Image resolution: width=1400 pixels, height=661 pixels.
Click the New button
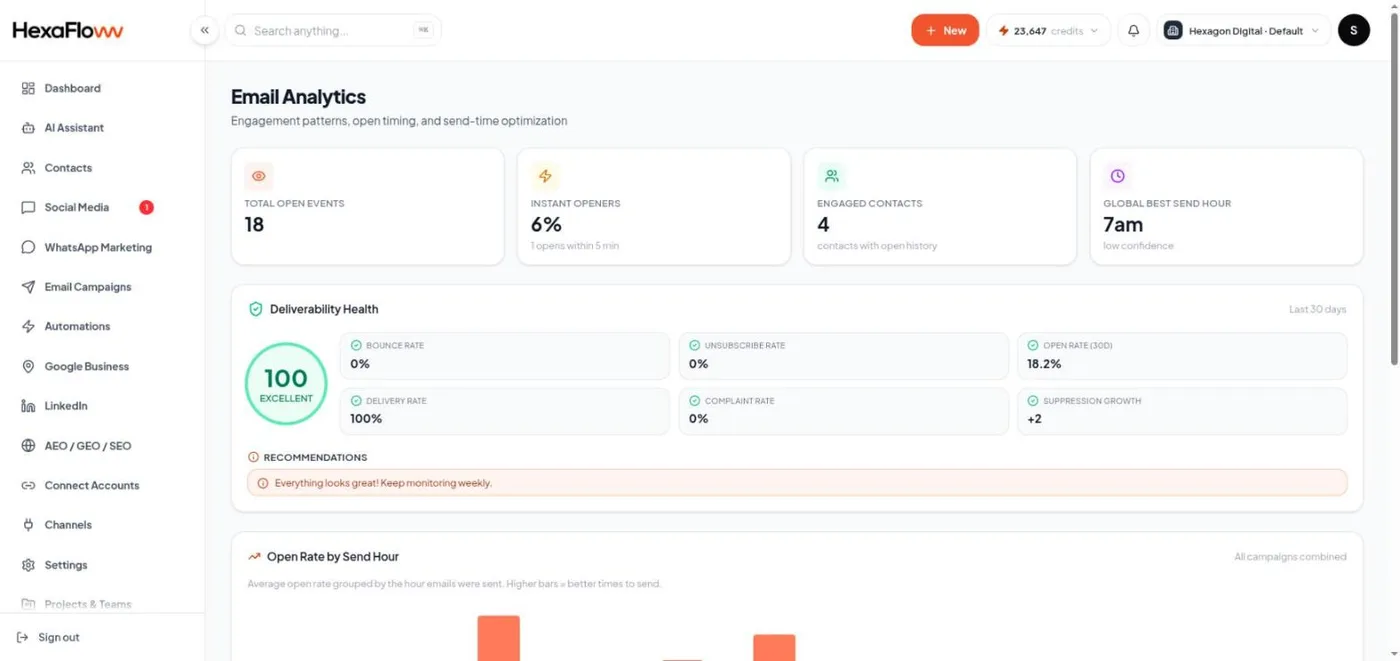[945, 31]
